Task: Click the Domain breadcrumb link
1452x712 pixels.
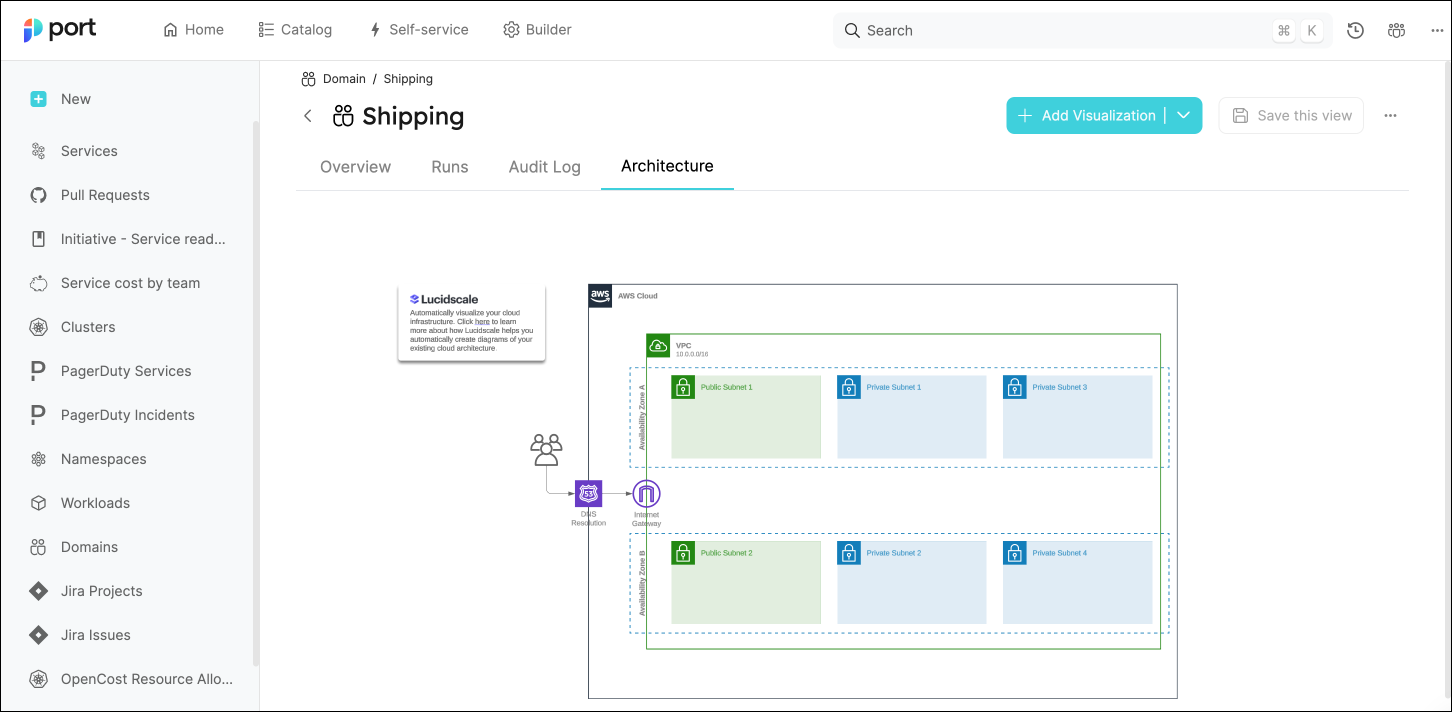Action: click(x=343, y=79)
